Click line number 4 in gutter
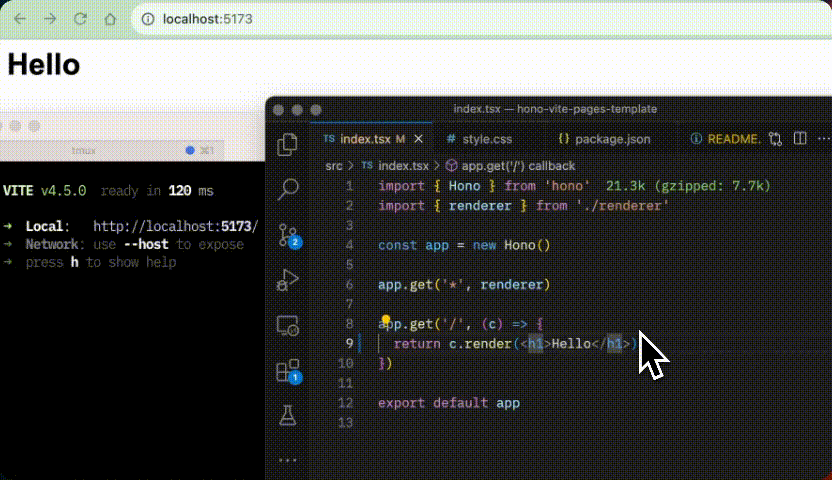 [x=349, y=245]
